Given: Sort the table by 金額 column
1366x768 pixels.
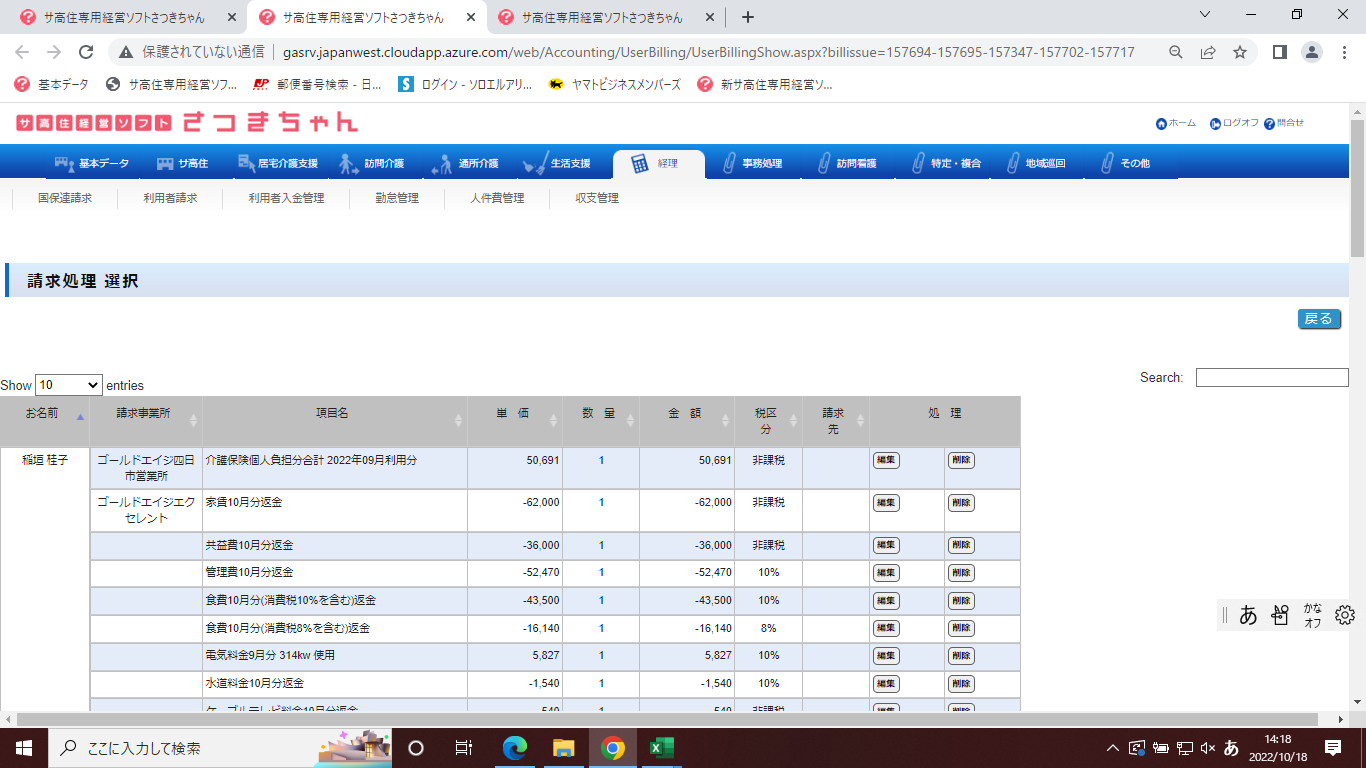Looking at the screenshot, I should pyautogui.click(x=685, y=414).
